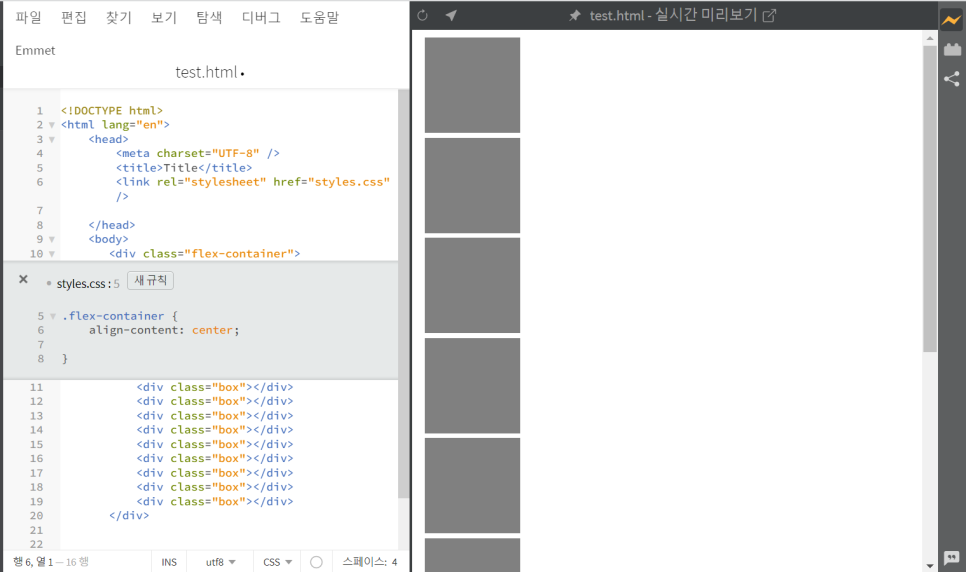Image resolution: width=966 pixels, height=572 pixels.
Task: Collapse the body tag on line 9
Action: [x=52, y=239]
